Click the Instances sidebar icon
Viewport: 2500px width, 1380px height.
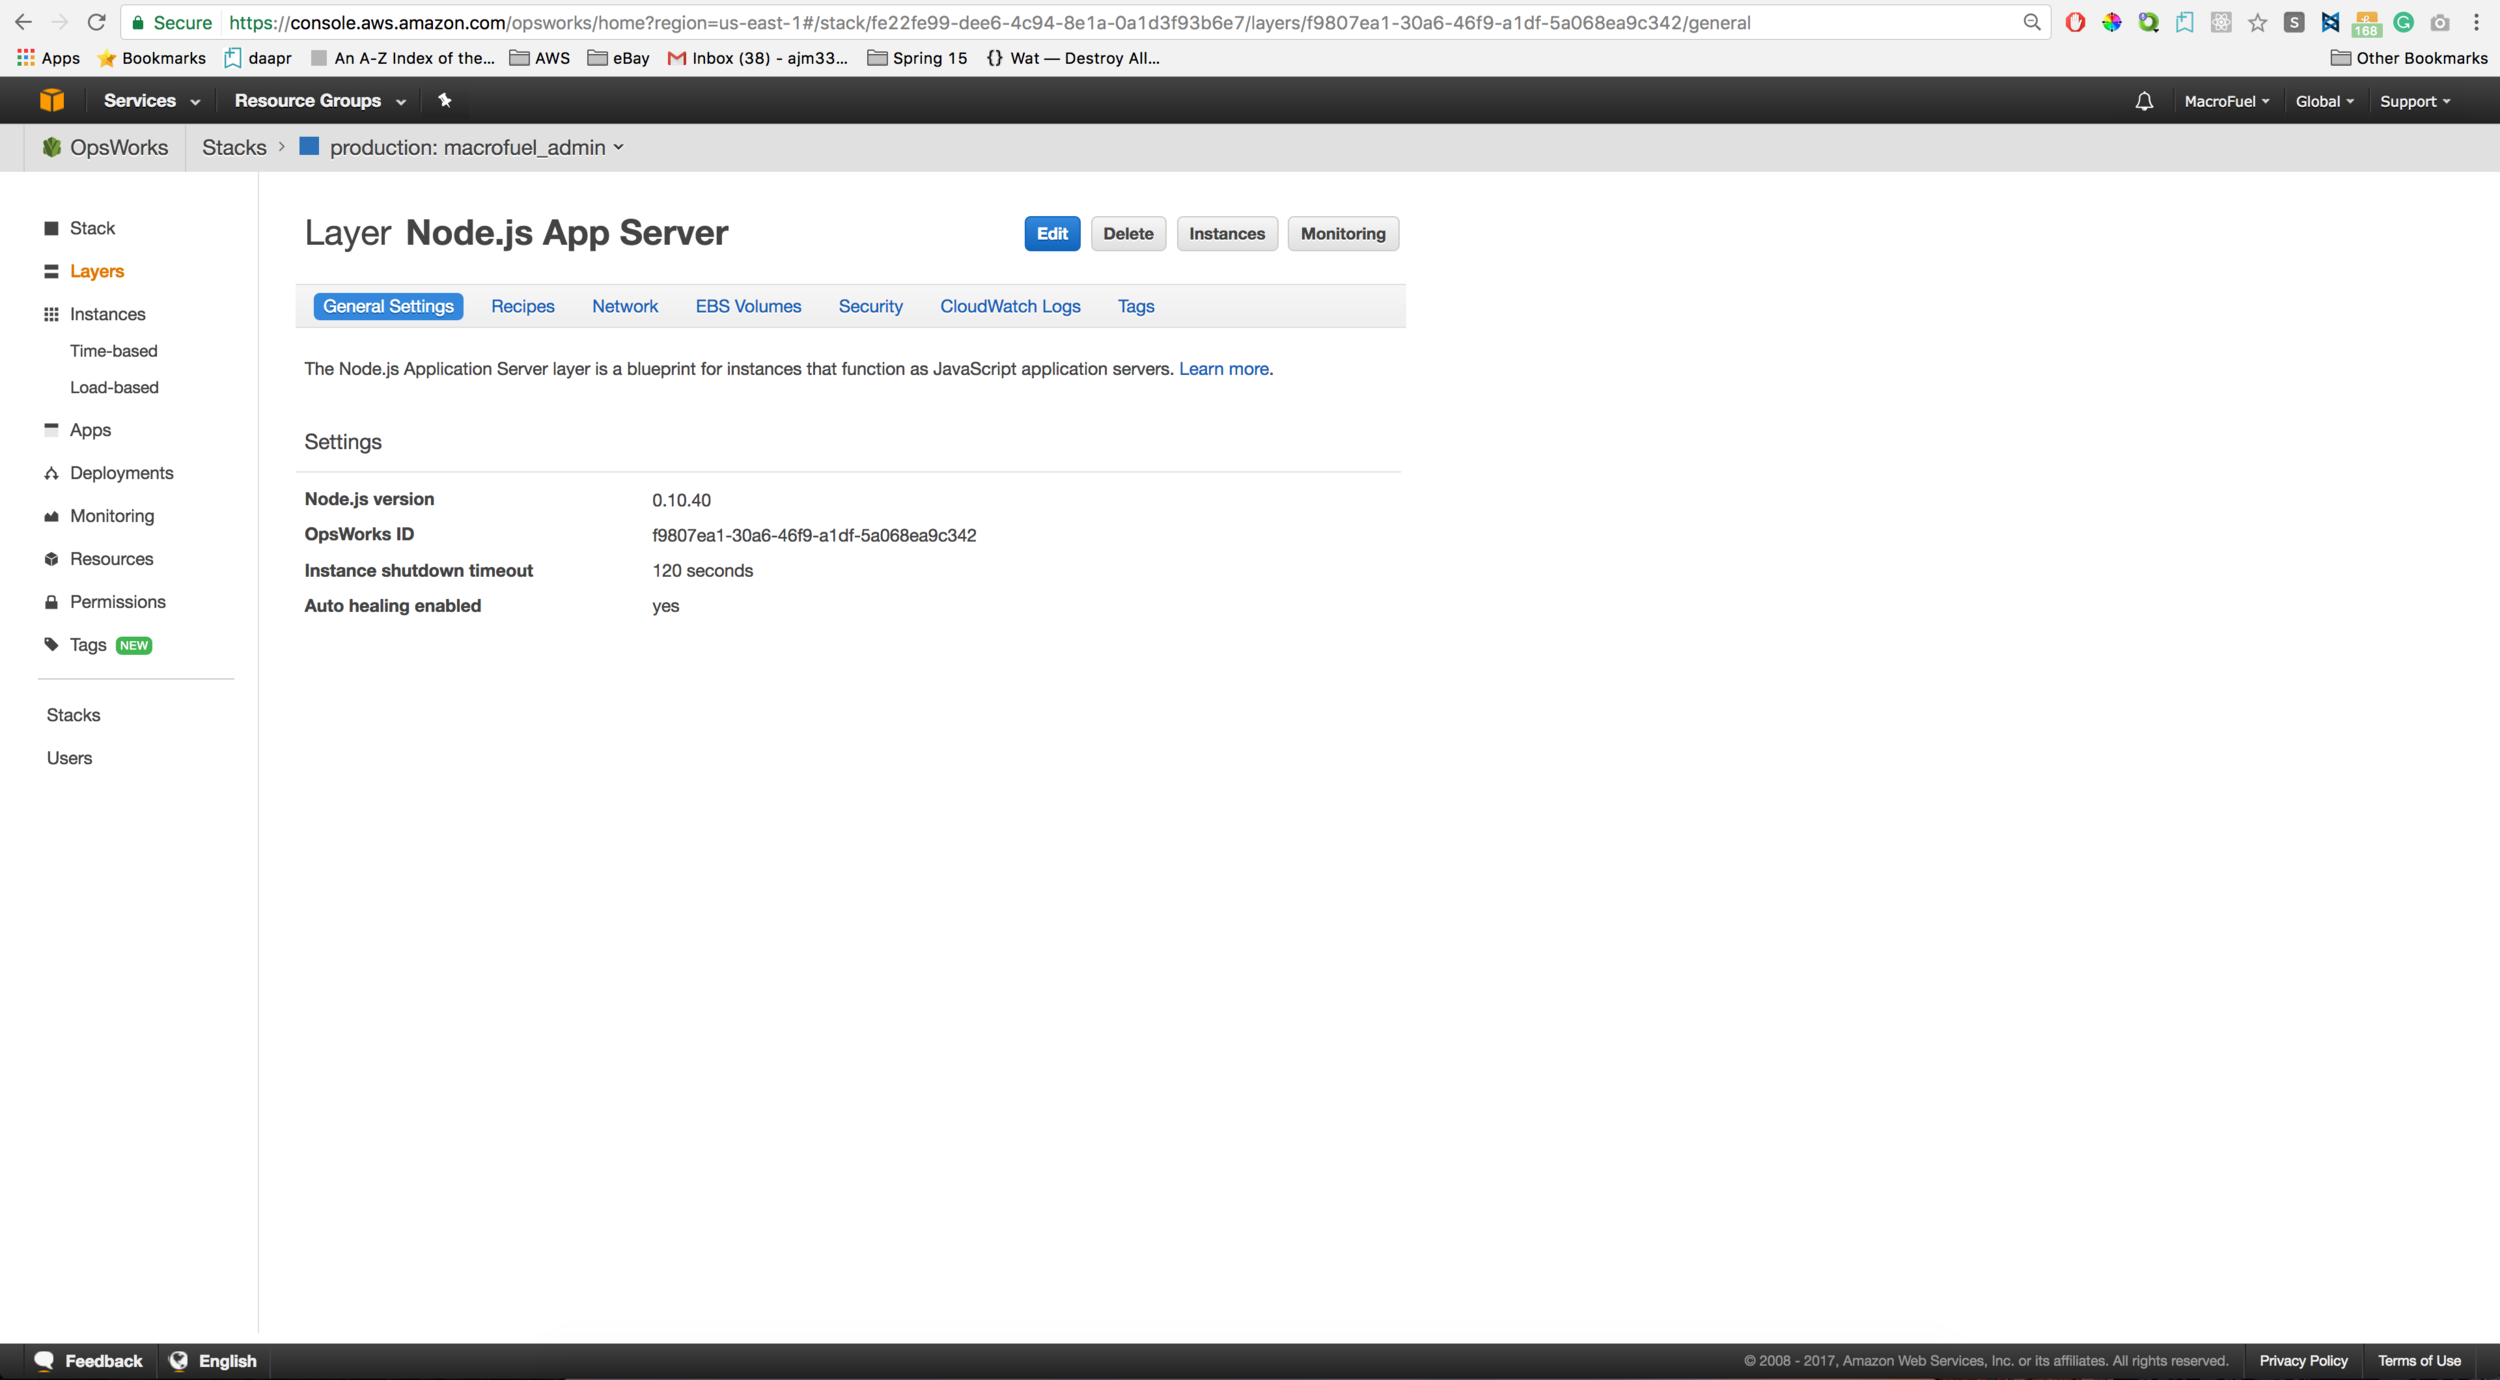[x=107, y=314]
